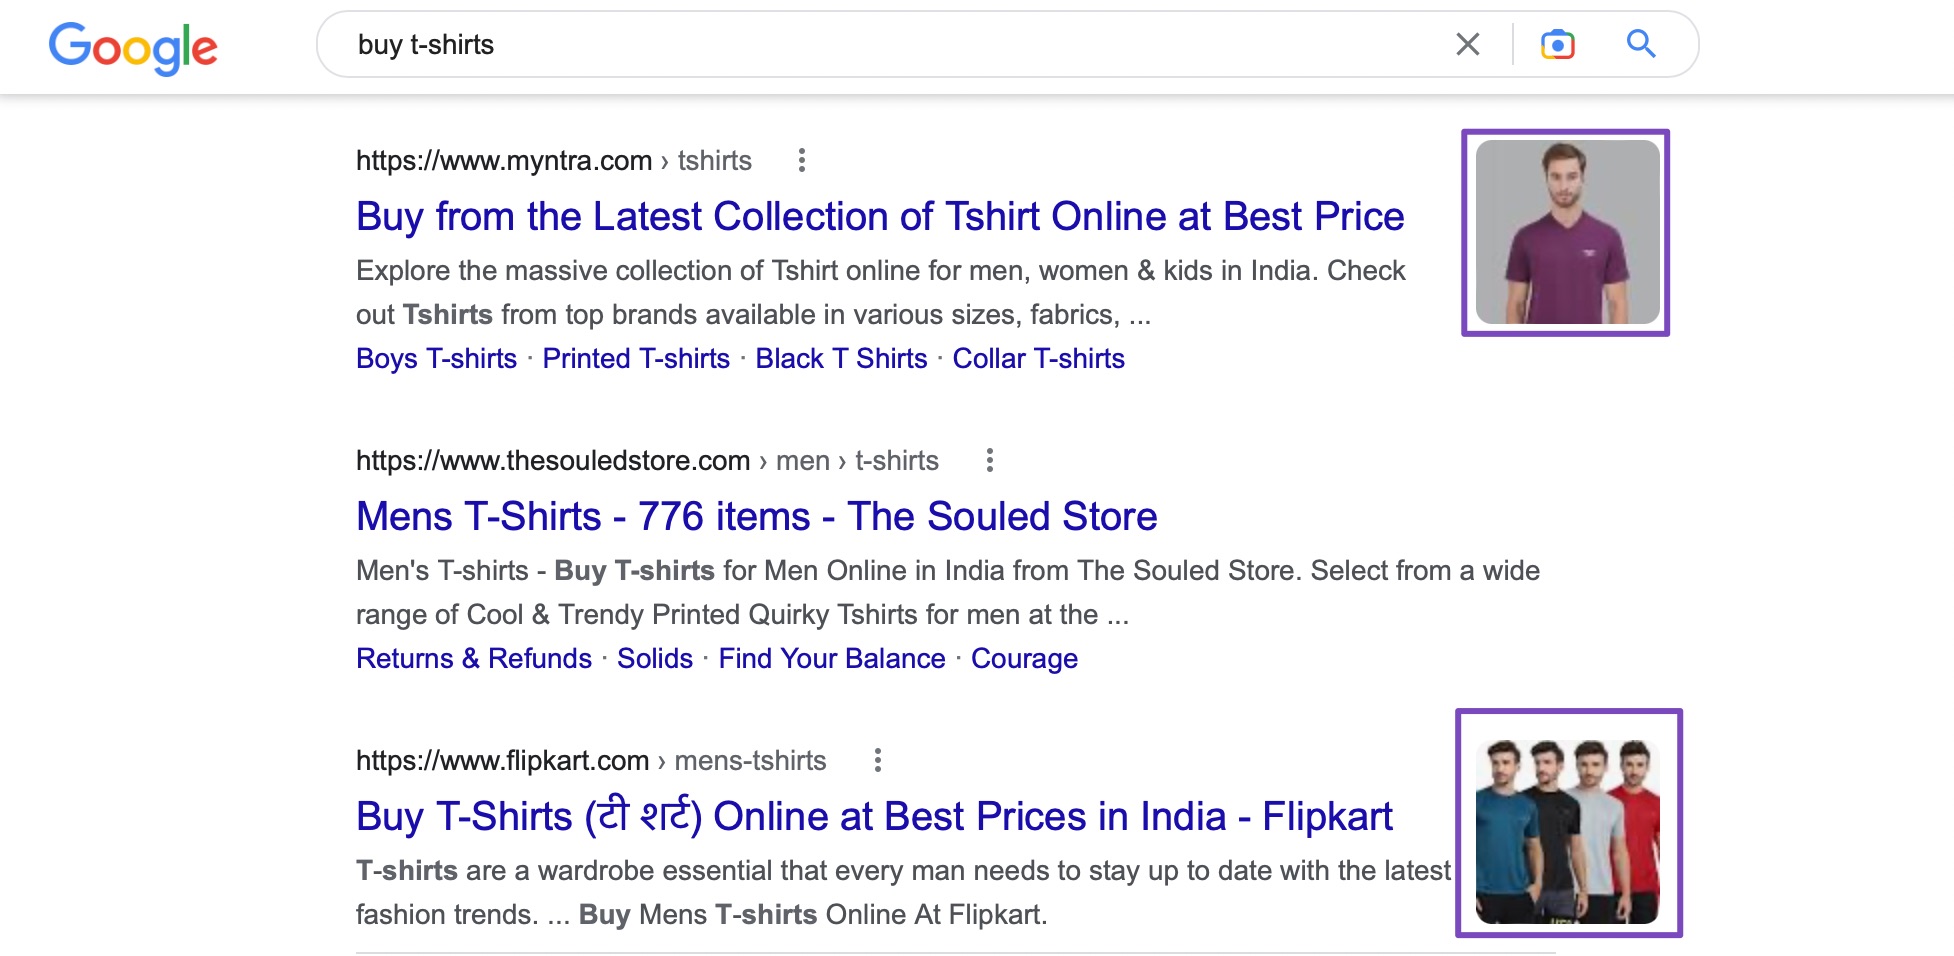Open the Courage sitelink

(1024, 659)
